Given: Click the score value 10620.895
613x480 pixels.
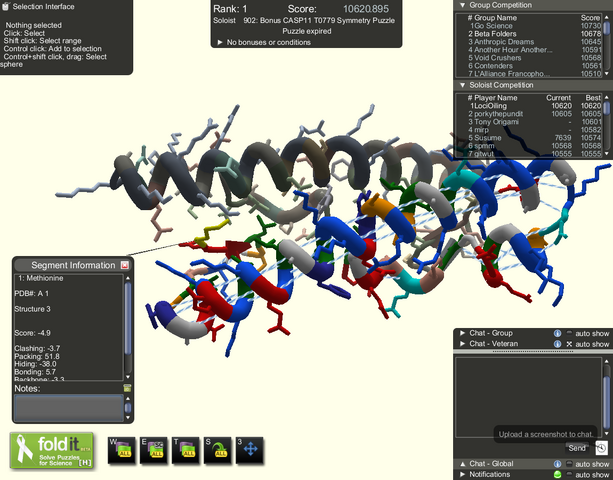Looking at the screenshot, I should (x=366, y=9).
